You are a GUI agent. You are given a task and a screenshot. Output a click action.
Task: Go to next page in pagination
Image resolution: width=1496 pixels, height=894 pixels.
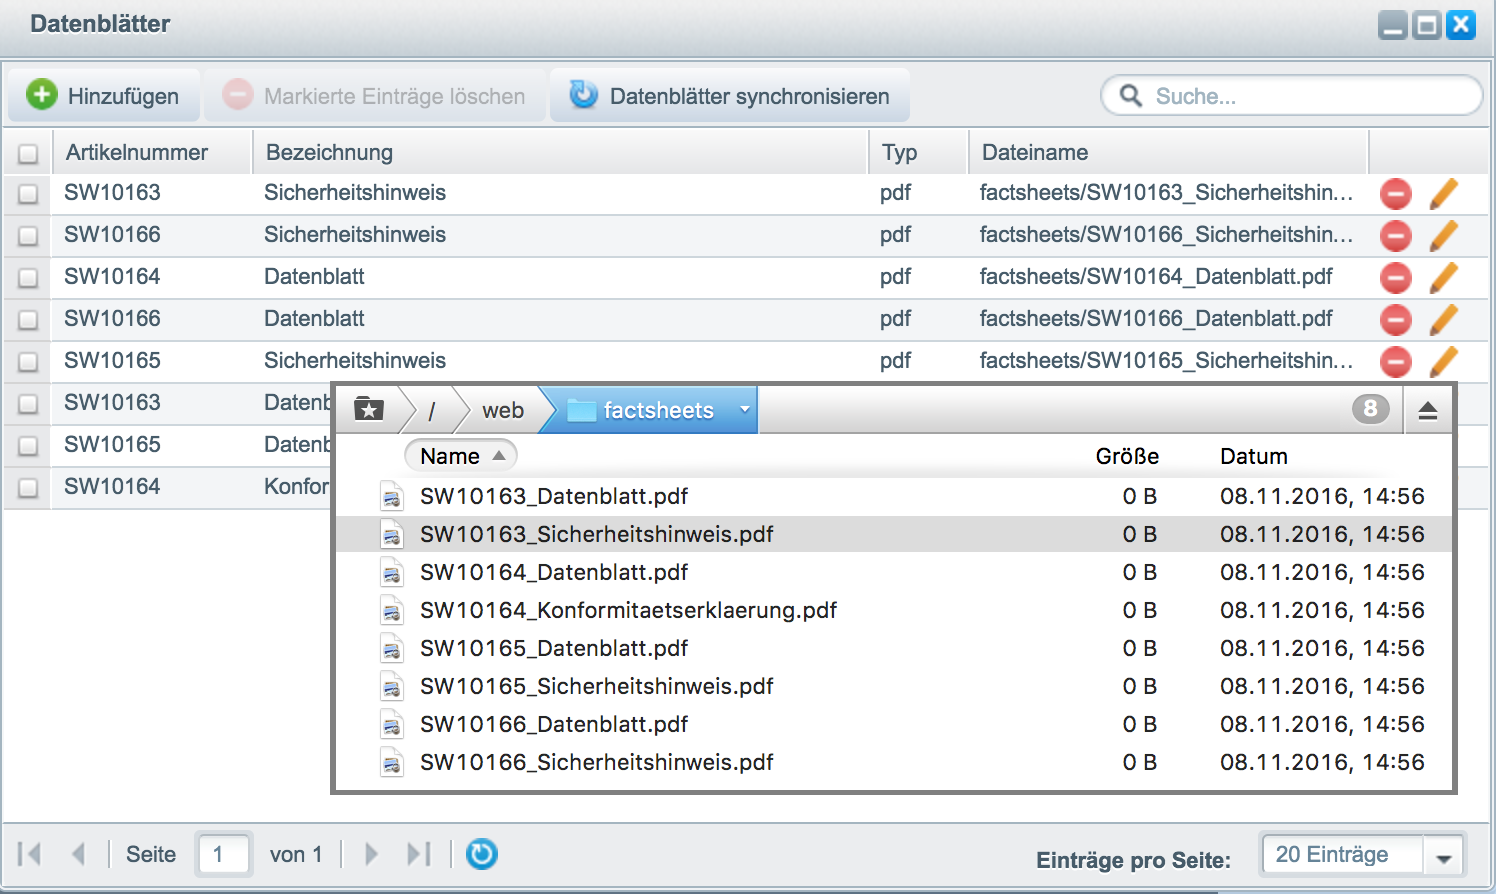[x=371, y=854]
